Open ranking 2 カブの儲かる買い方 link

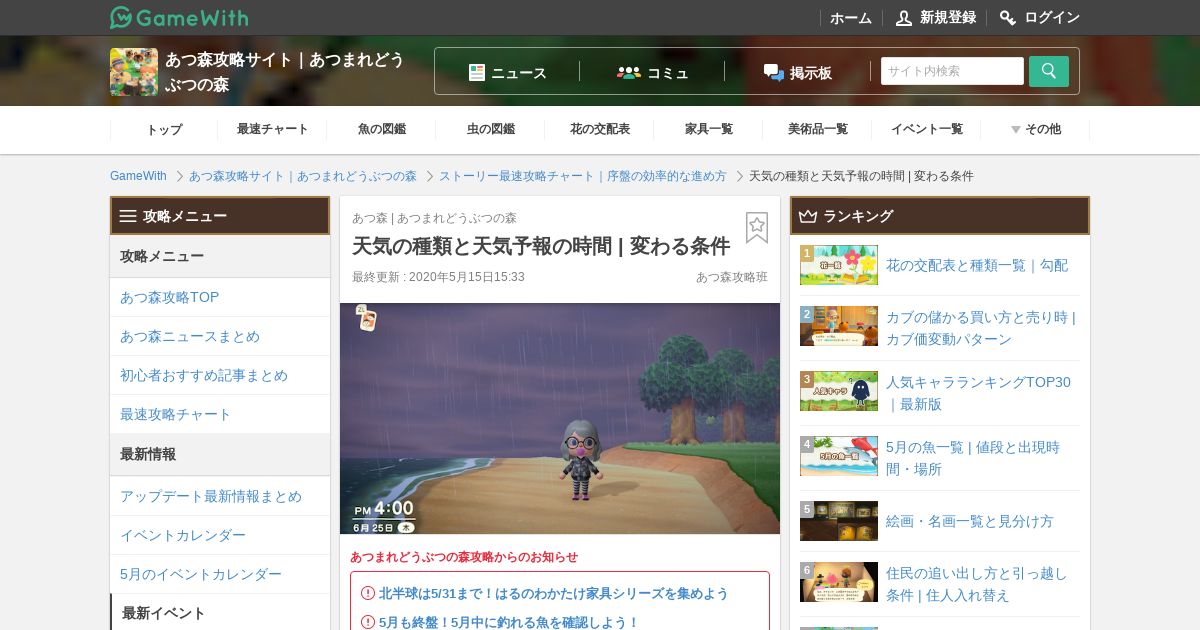(x=981, y=328)
